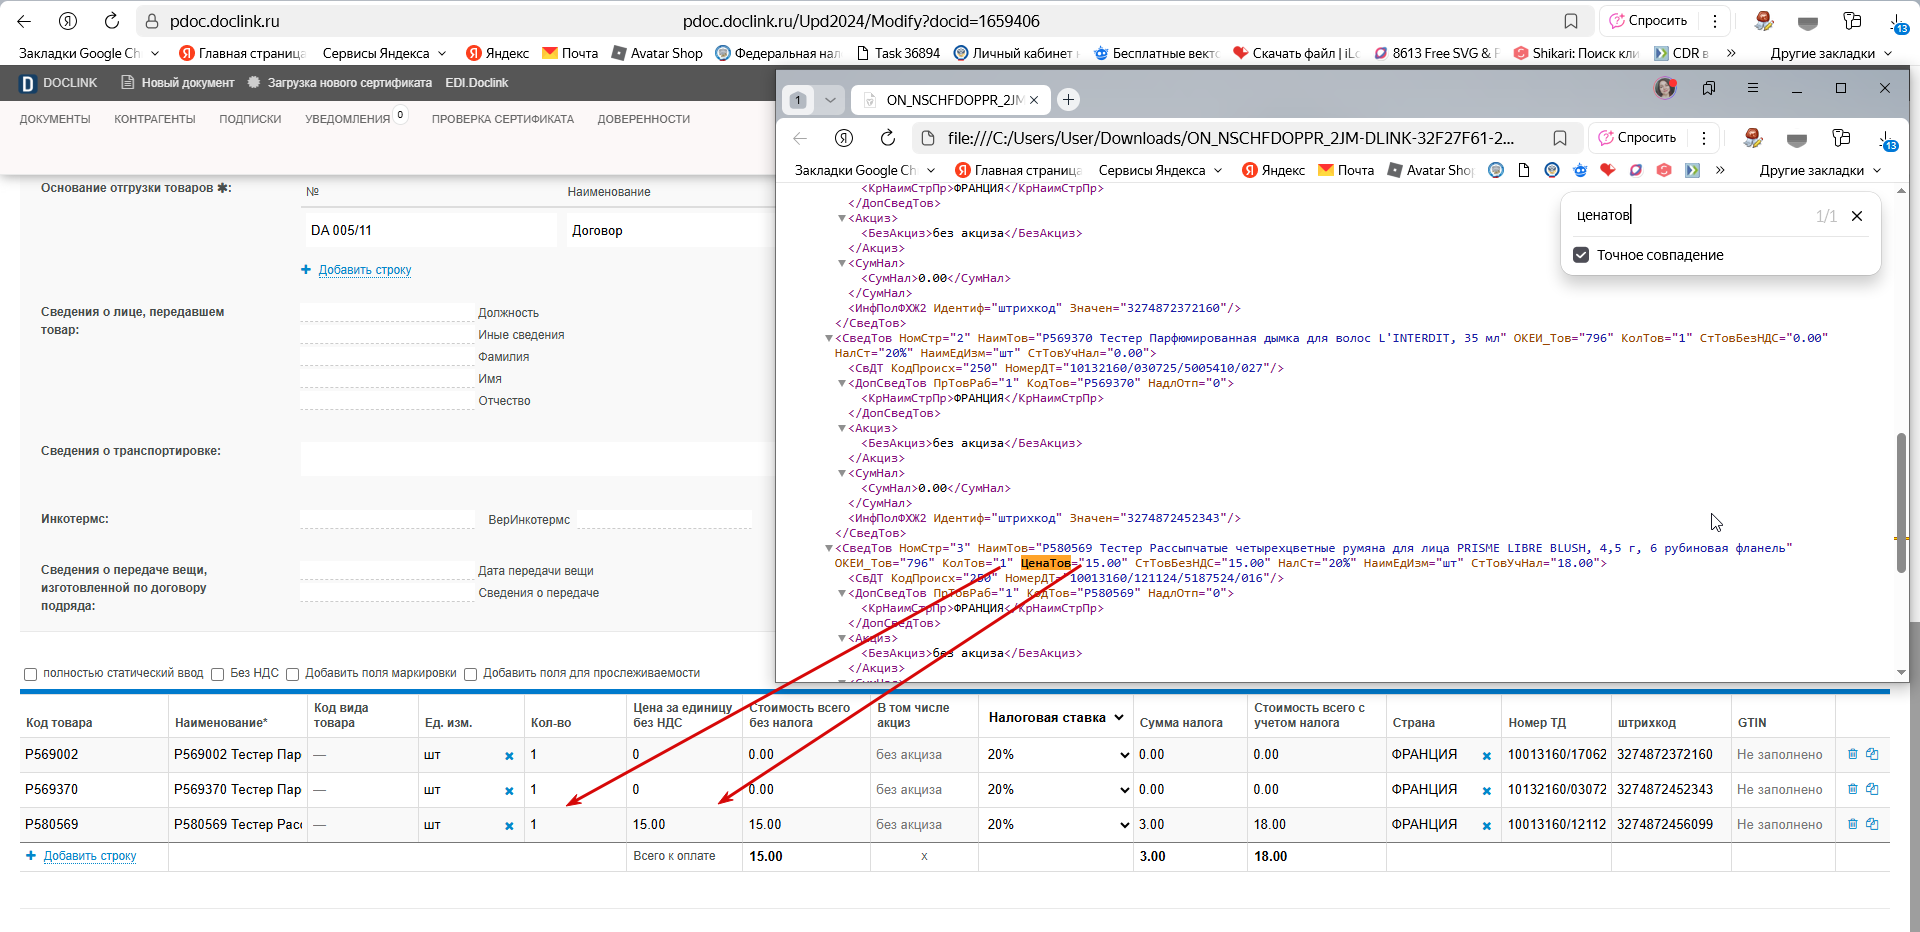Open new tab in front browser window

coord(1068,99)
